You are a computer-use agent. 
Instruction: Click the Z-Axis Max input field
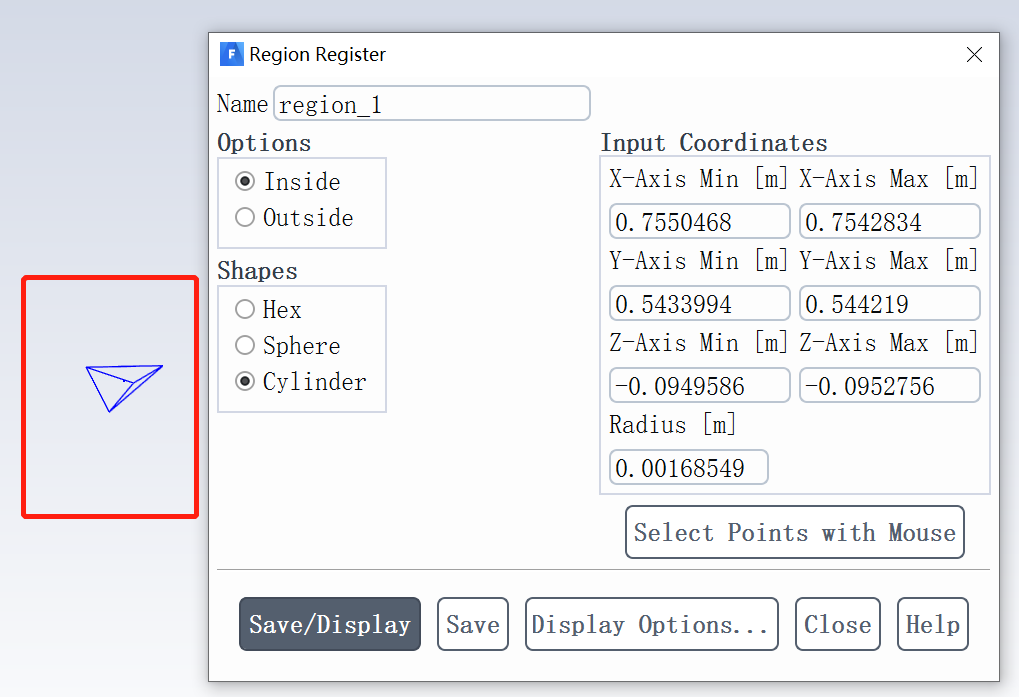click(x=889, y=386)
